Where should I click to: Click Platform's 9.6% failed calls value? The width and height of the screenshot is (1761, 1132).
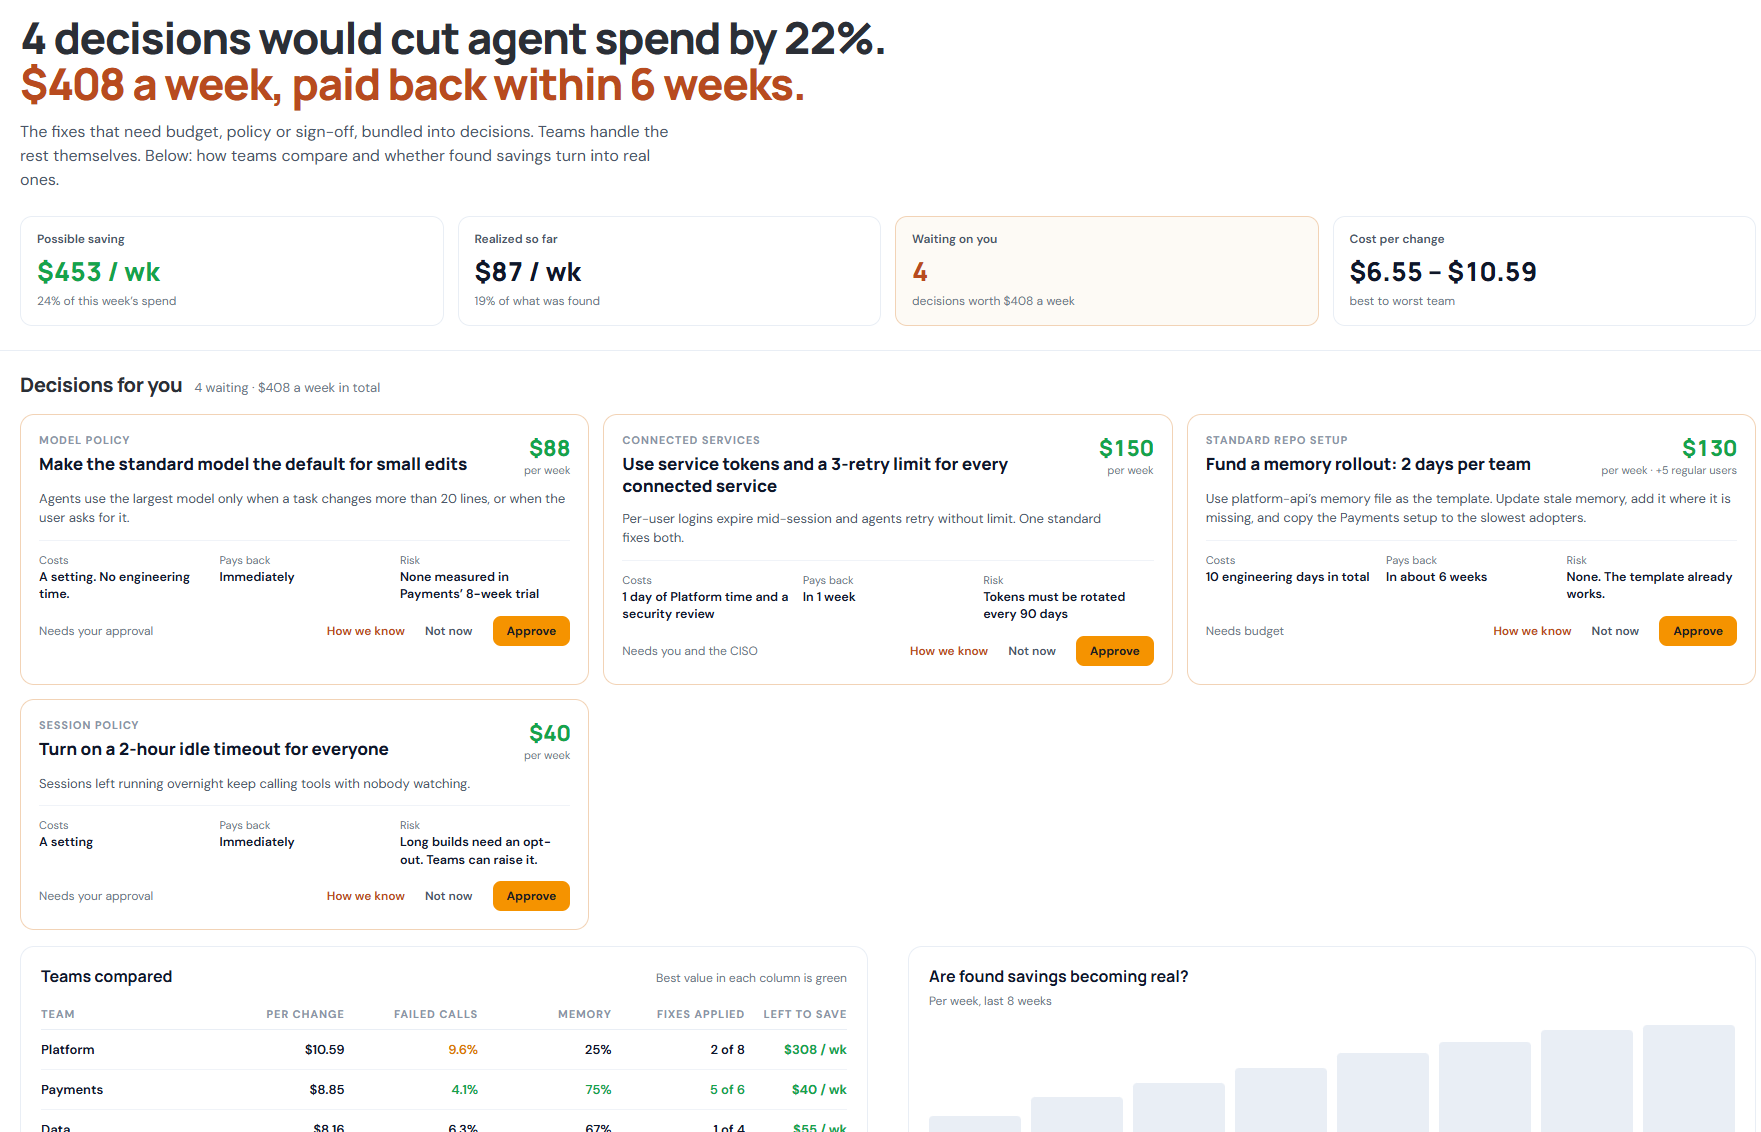point(463,1050)
